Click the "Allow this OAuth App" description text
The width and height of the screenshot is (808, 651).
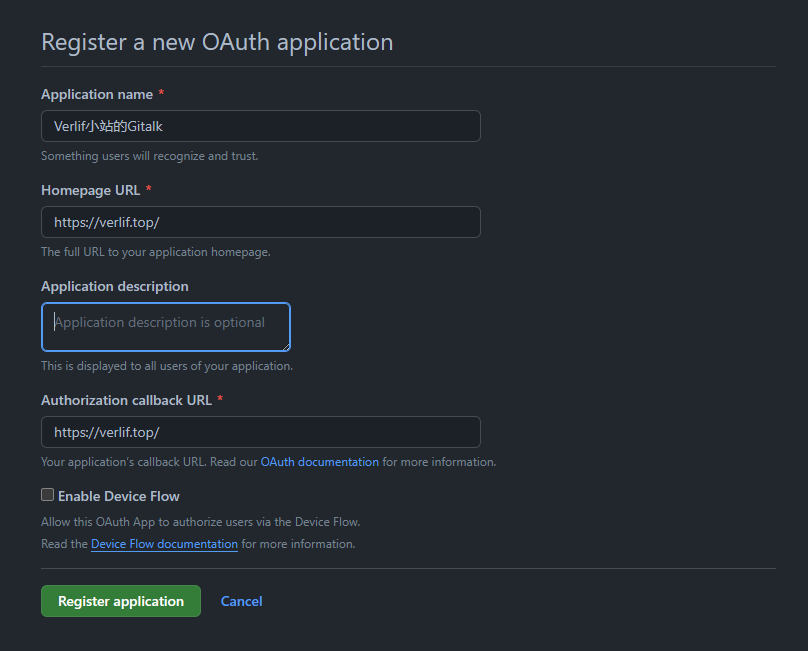coord(200,522)
